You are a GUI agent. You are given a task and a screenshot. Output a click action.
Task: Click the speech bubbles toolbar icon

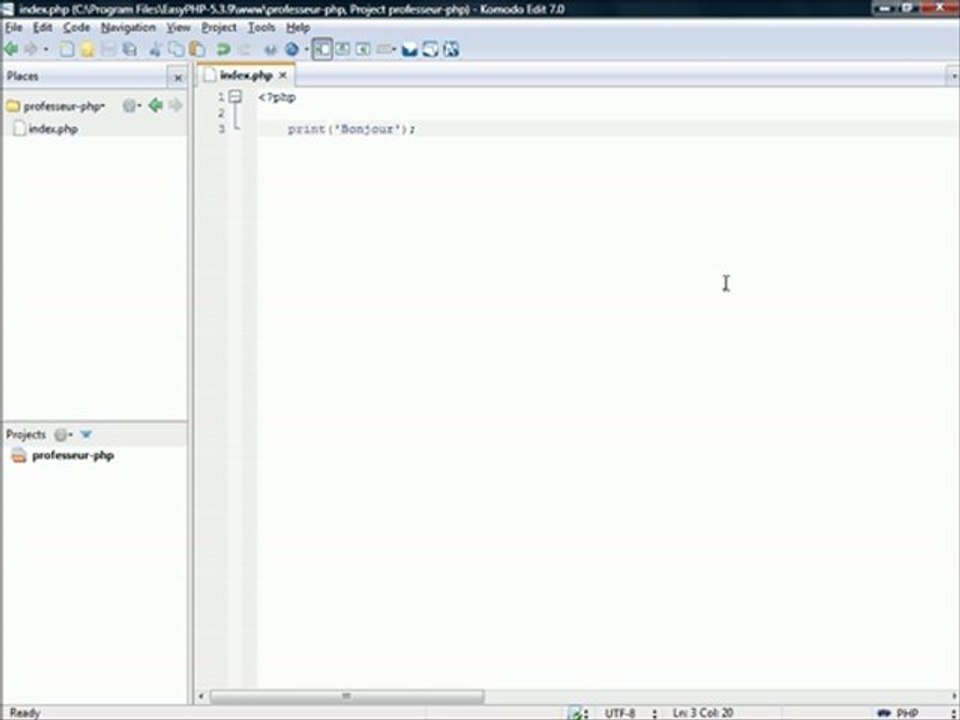click(430, 49)
